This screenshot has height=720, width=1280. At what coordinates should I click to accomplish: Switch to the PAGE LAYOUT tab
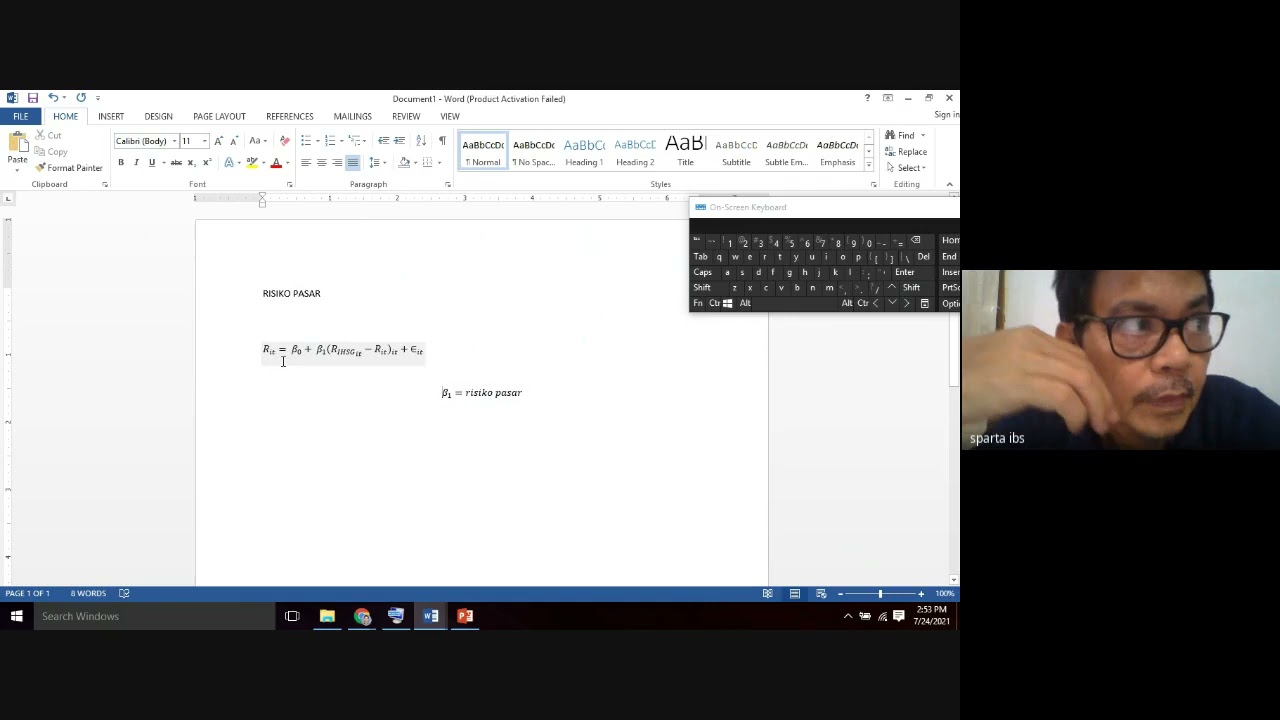point(219,116)
